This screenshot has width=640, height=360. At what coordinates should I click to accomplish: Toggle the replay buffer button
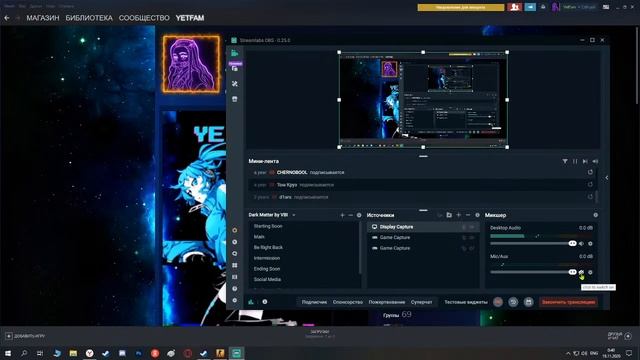click(513, 302)
